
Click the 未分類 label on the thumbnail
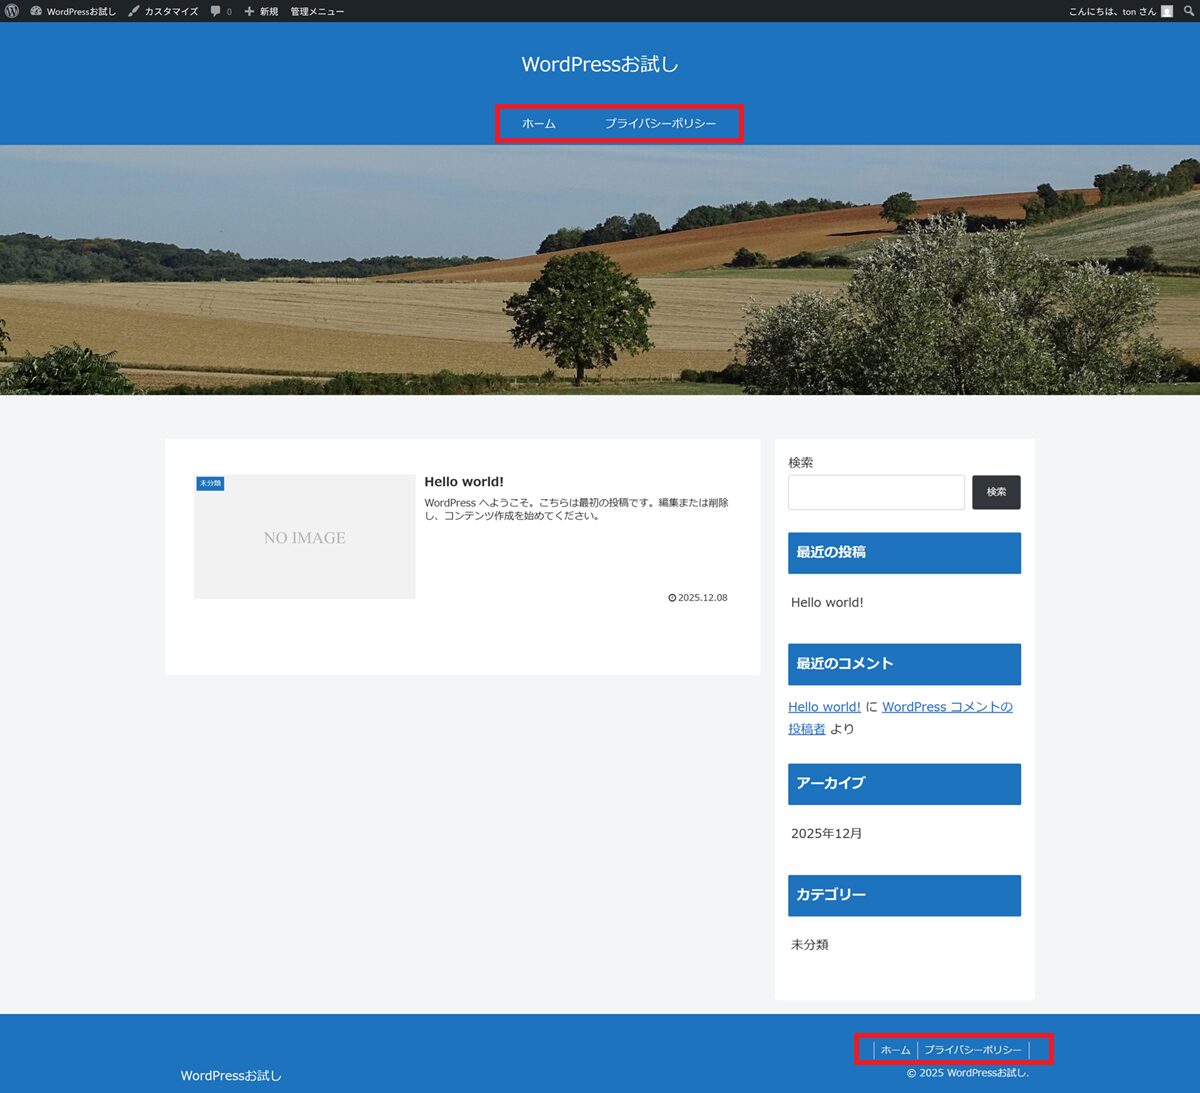(210, 483)
